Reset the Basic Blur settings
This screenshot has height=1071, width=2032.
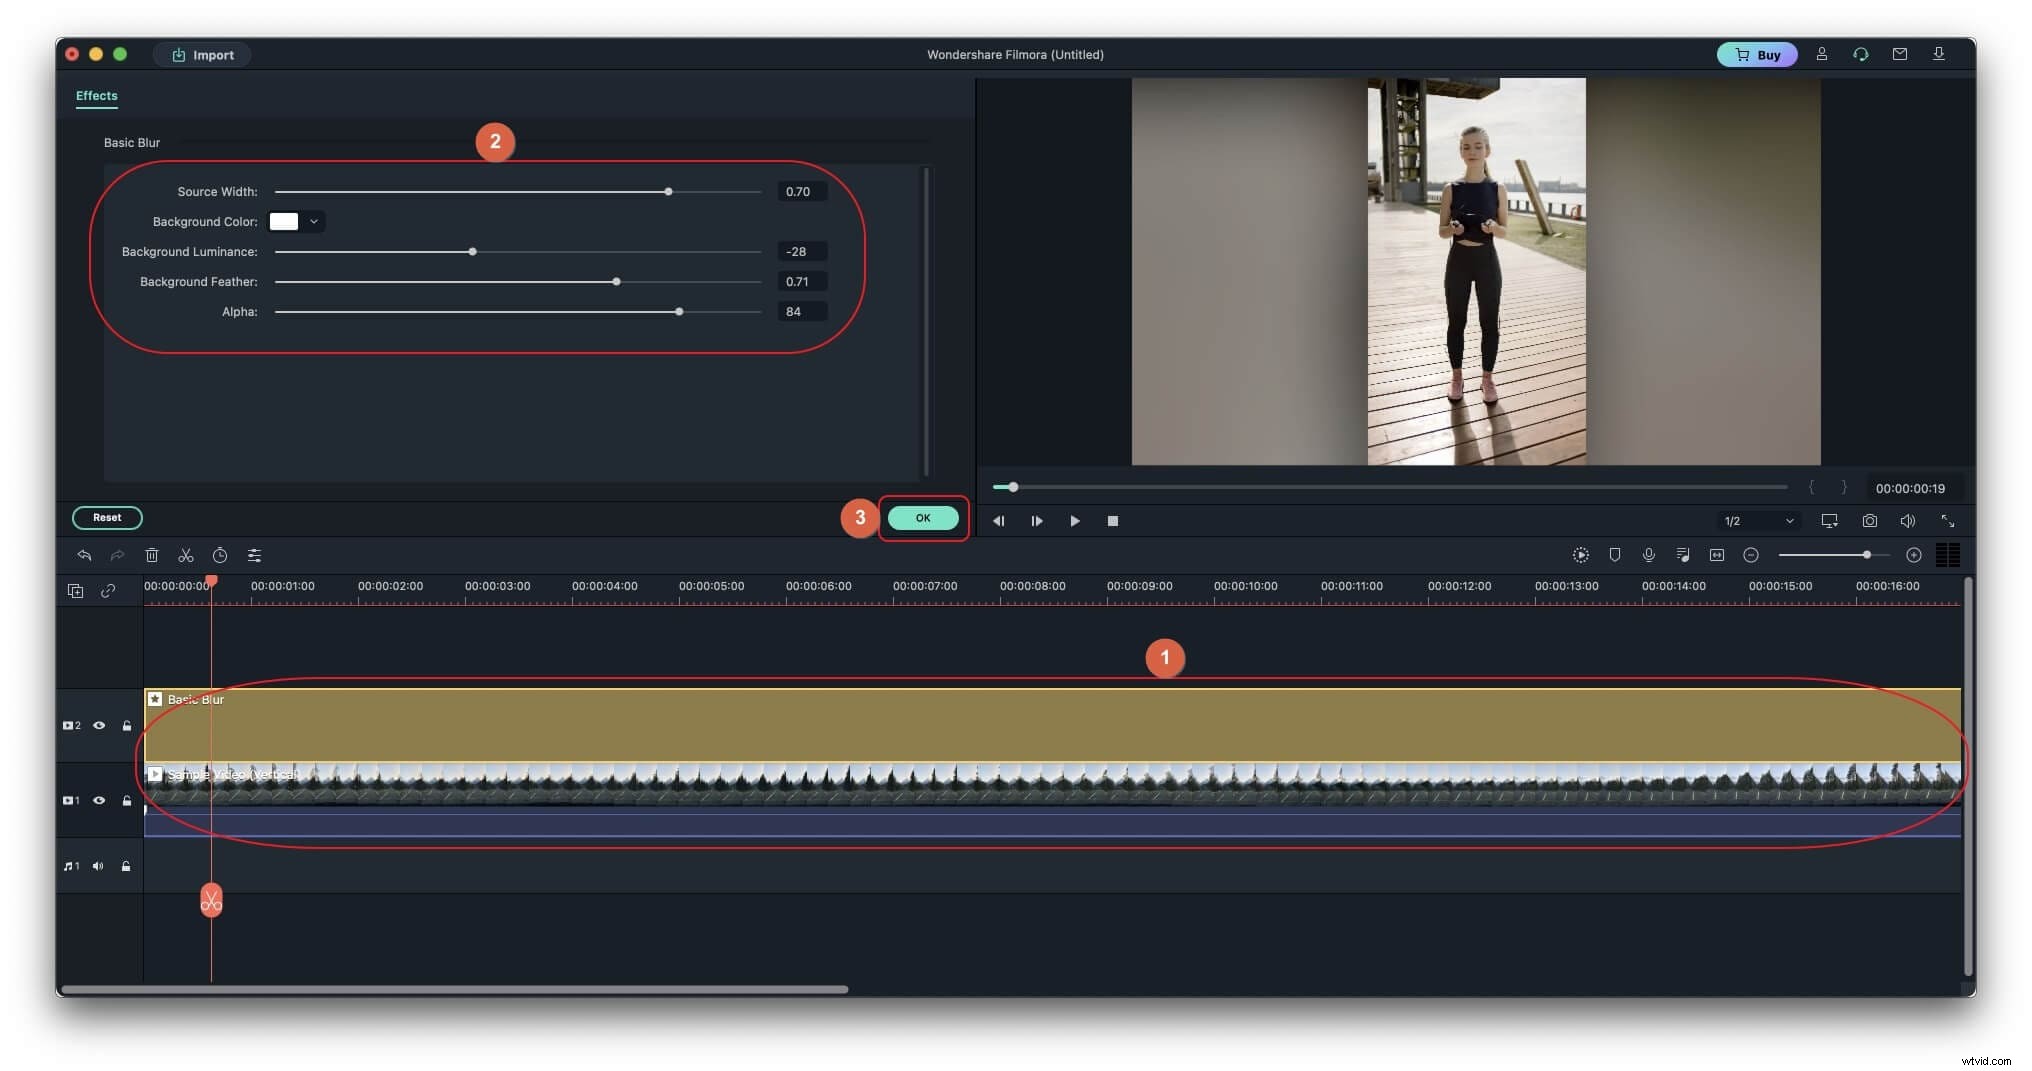coord(107,517)
